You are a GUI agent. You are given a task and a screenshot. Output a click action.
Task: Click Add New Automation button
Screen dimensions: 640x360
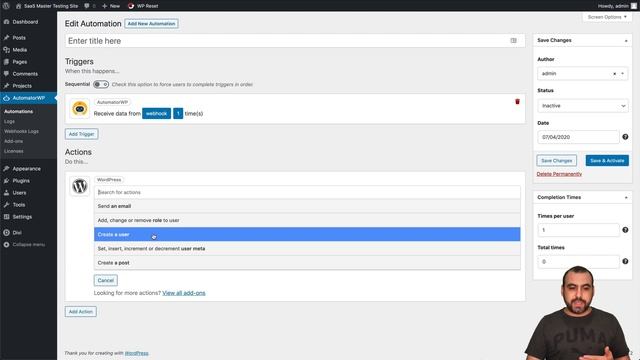coord(151,24)
